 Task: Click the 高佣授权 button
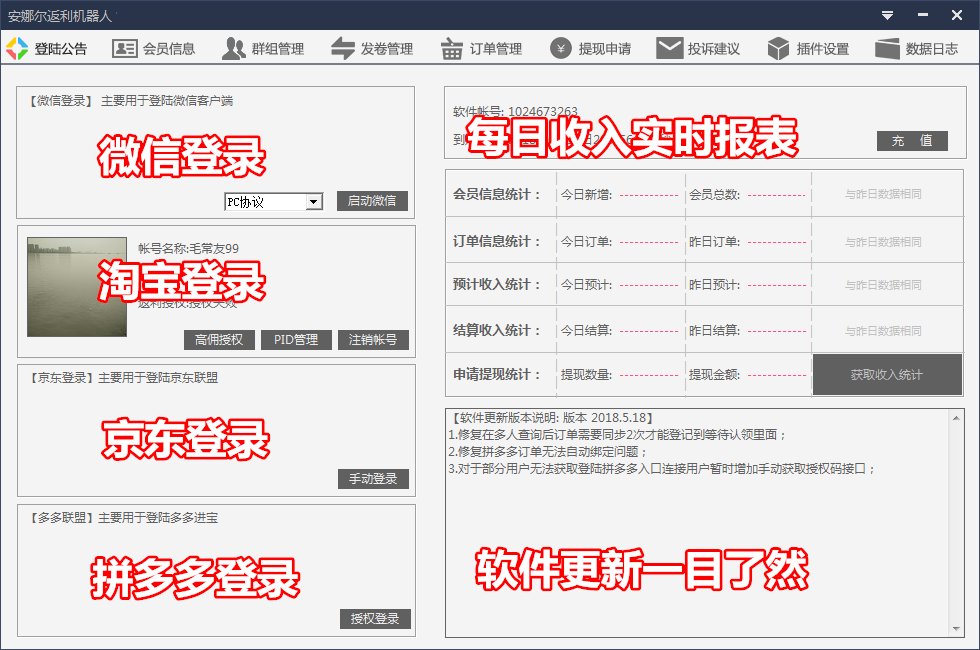click(x=220, y=340)
